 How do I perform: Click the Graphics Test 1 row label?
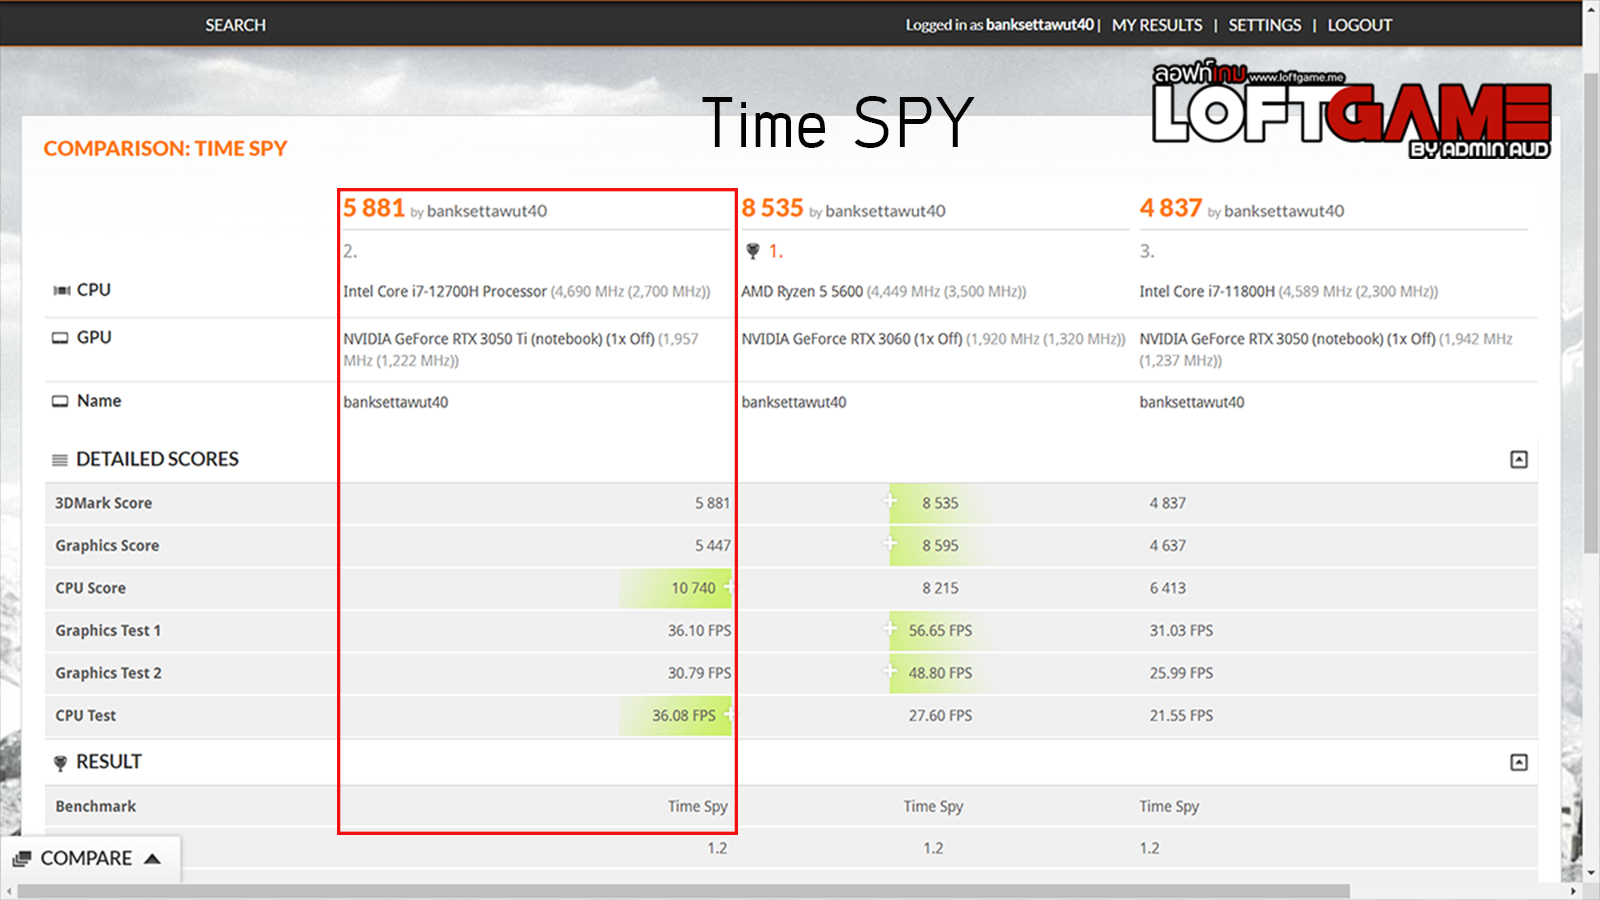(x=108, y=631)
